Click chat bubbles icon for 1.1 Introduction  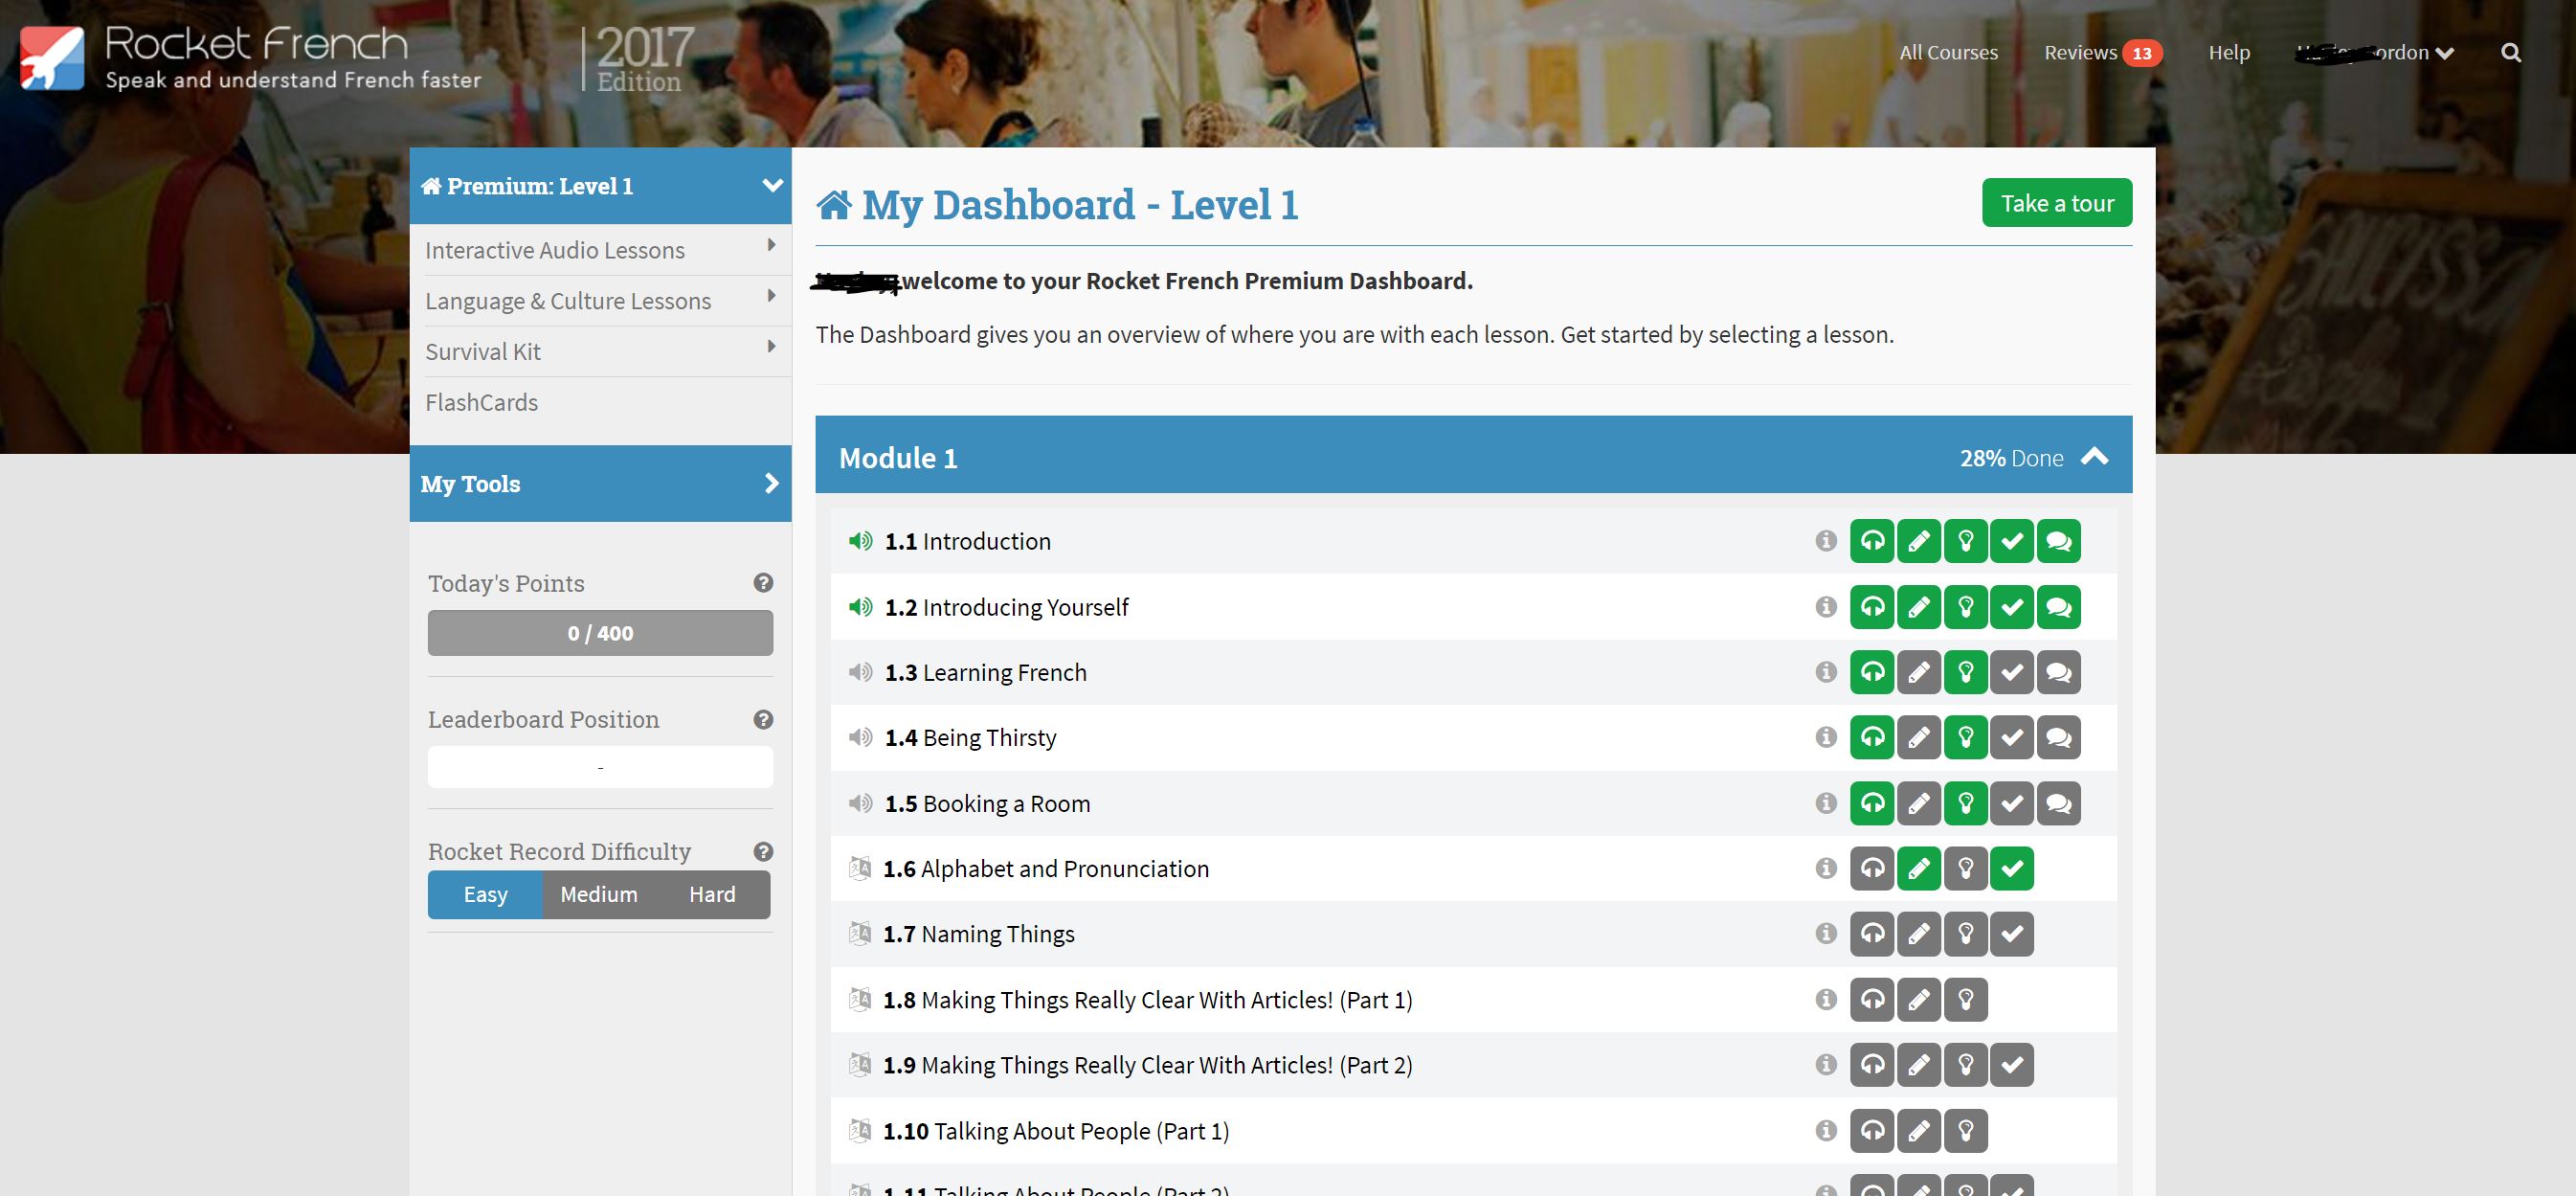point(2059,541)
